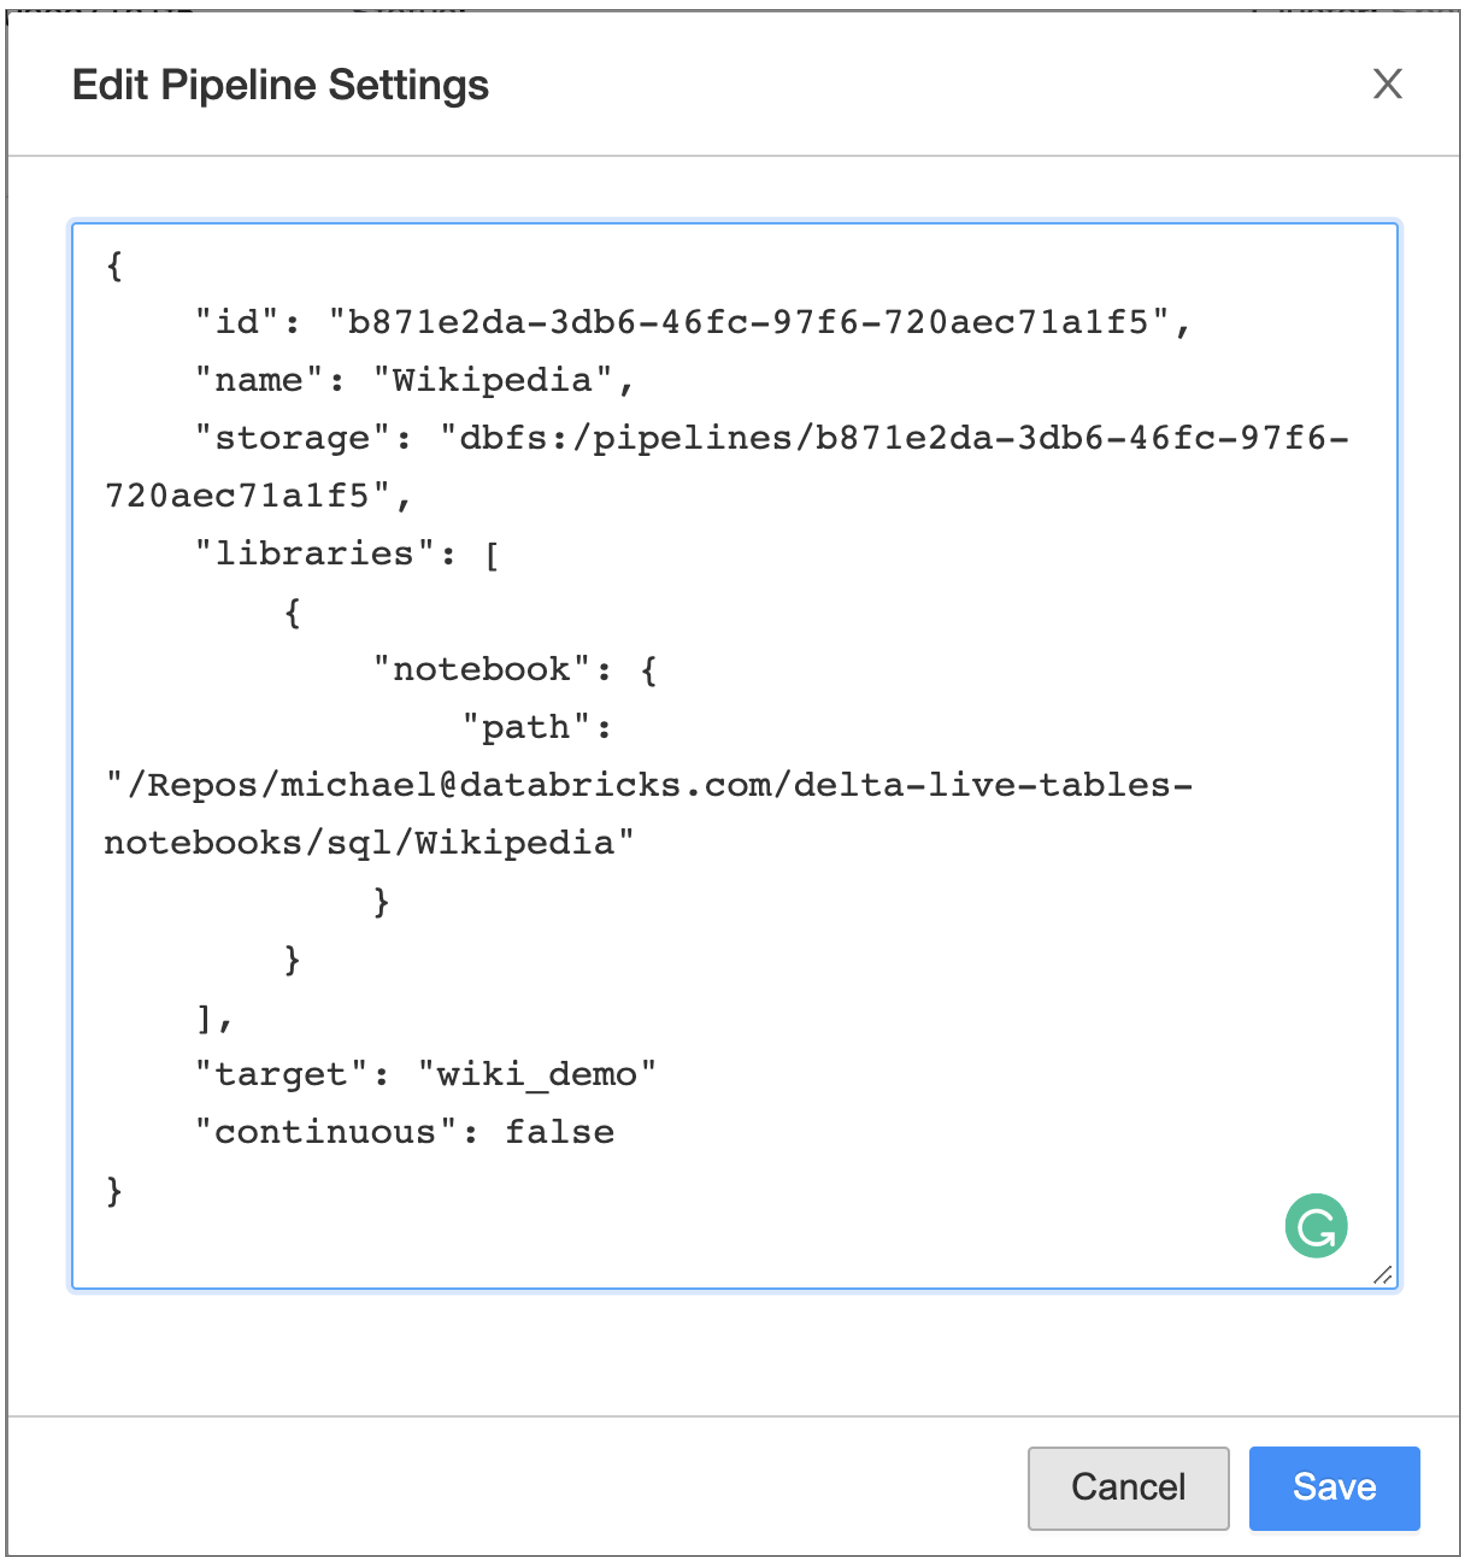Viewport: 1466px width, 1564px height.
Task: Click the /Repos/michael@databricks.com path line
Action: (x=649, y=785)
